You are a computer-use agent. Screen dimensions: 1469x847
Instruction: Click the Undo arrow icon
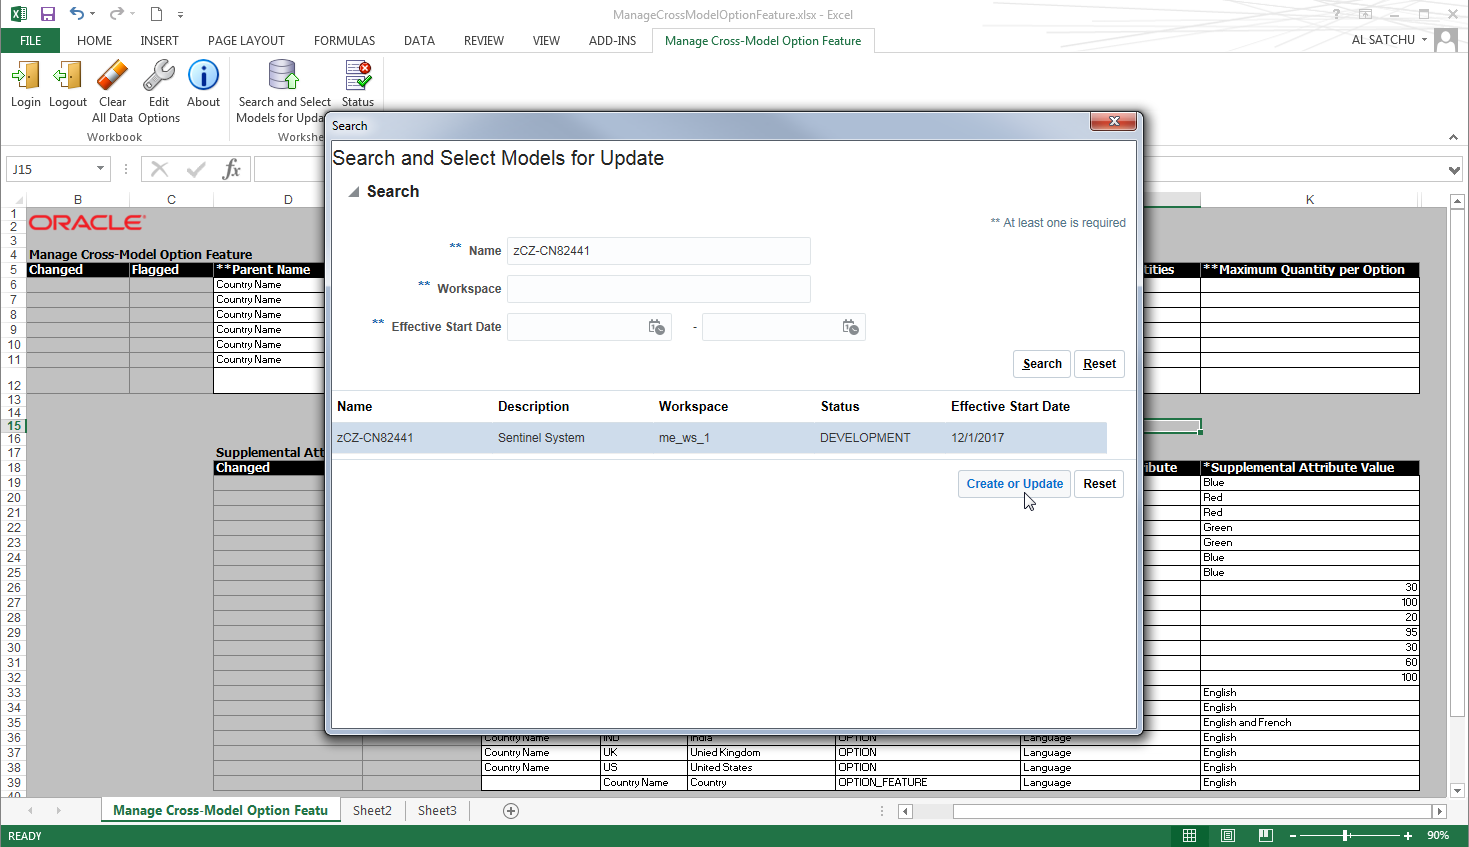[x=77, y=14]
